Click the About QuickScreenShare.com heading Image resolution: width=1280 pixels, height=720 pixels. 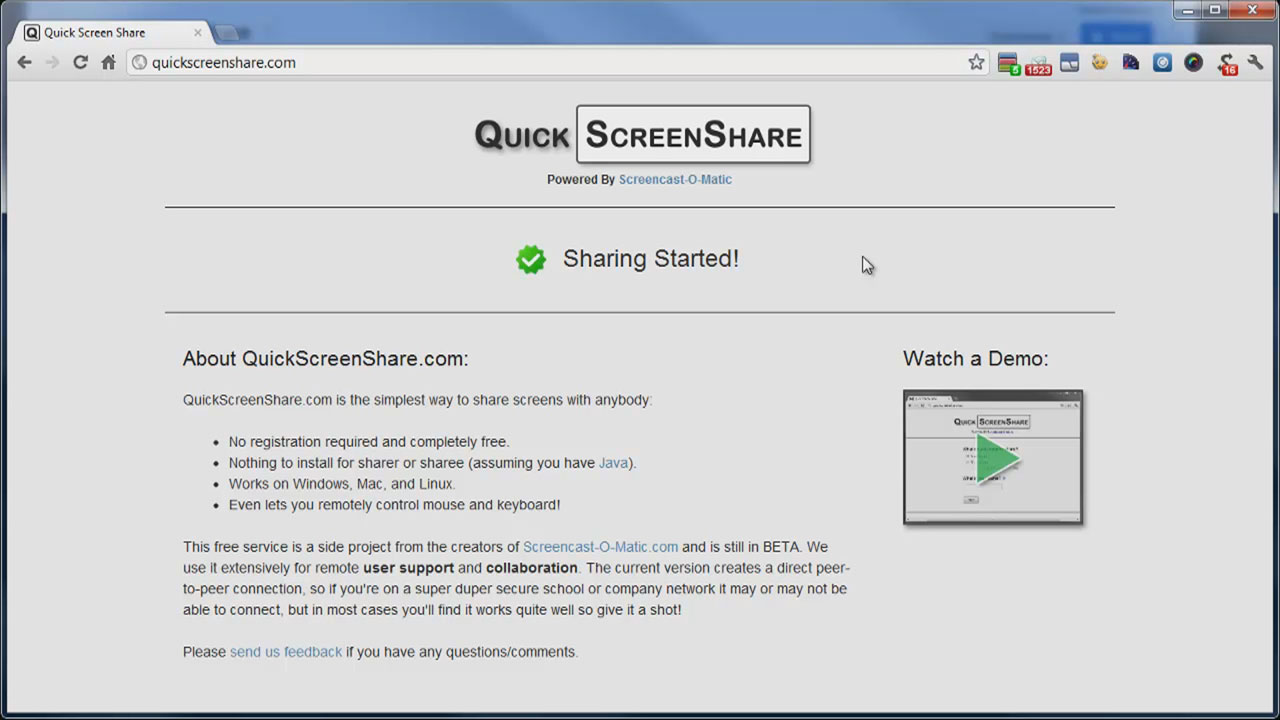325,359
